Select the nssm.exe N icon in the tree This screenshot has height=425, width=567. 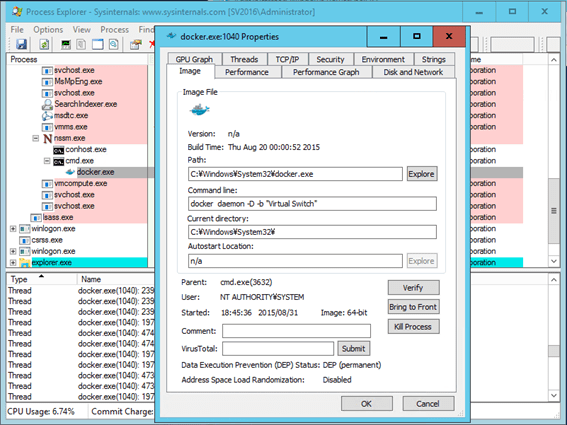pos(47,138)
